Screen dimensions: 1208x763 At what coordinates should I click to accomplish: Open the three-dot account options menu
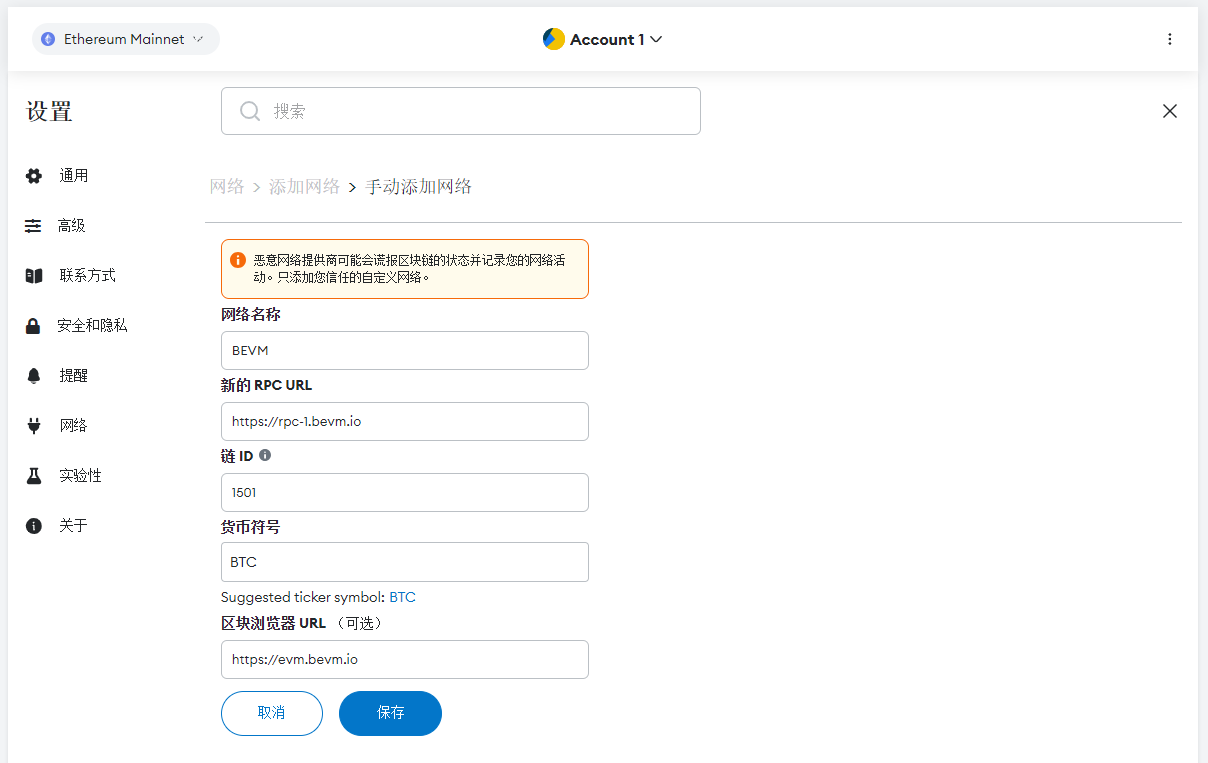pyautogui.click(x=1170, y=39)
